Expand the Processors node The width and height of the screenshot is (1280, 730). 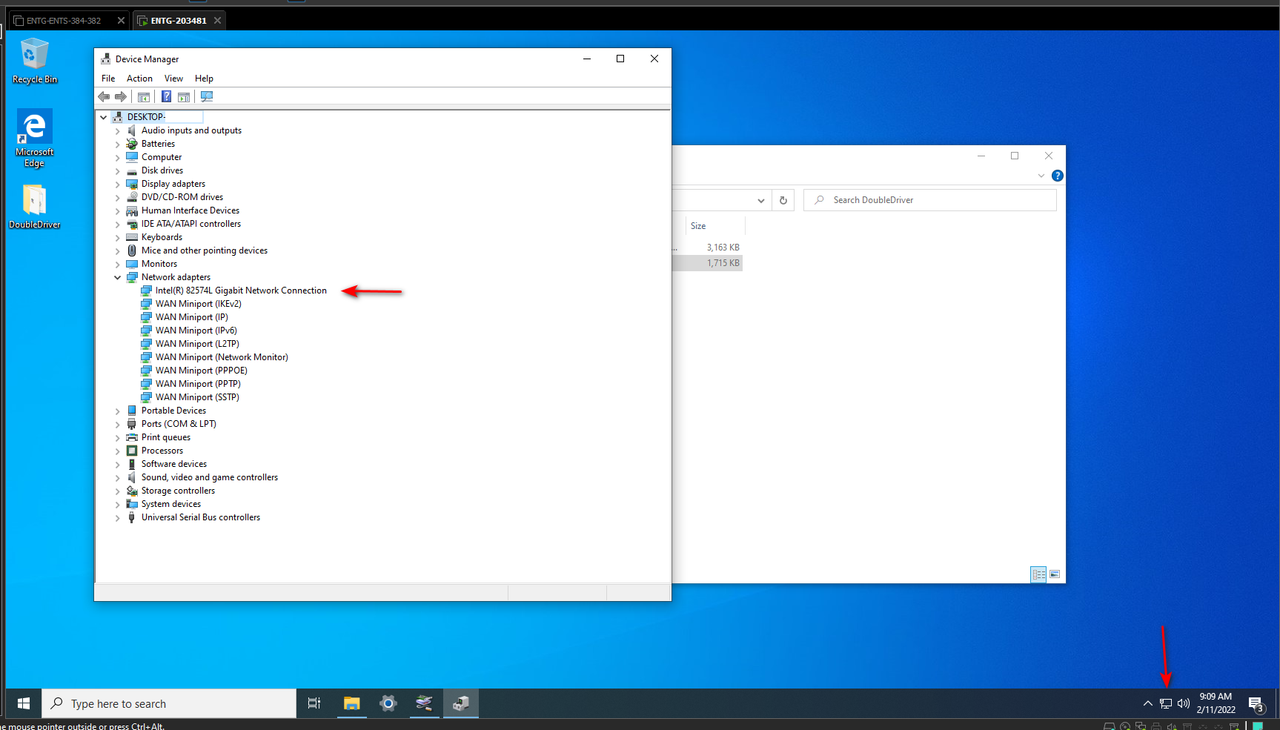[117, 451]
